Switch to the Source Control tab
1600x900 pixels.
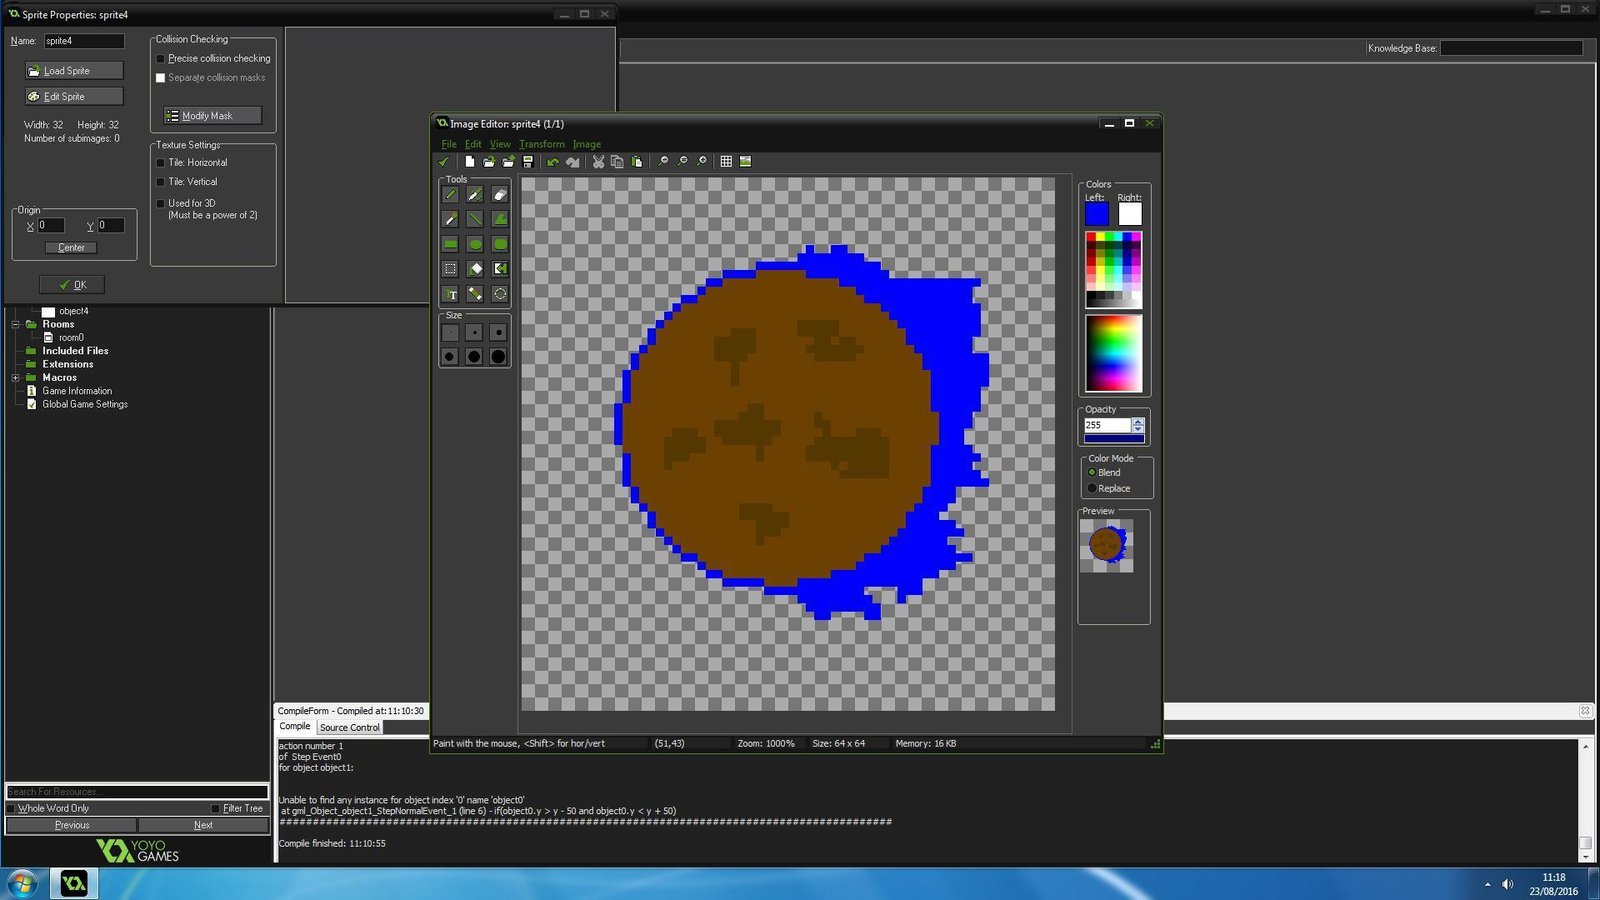pyautogui.click(x=349, y=727)
